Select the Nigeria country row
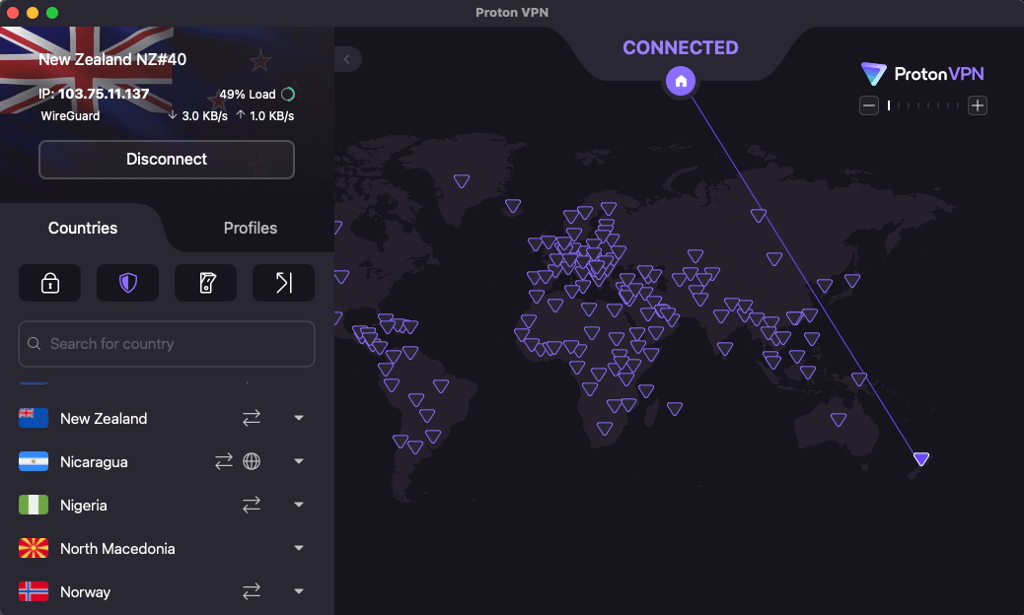The width and height of the screenshot is (1024, 615). coord(167,505)
